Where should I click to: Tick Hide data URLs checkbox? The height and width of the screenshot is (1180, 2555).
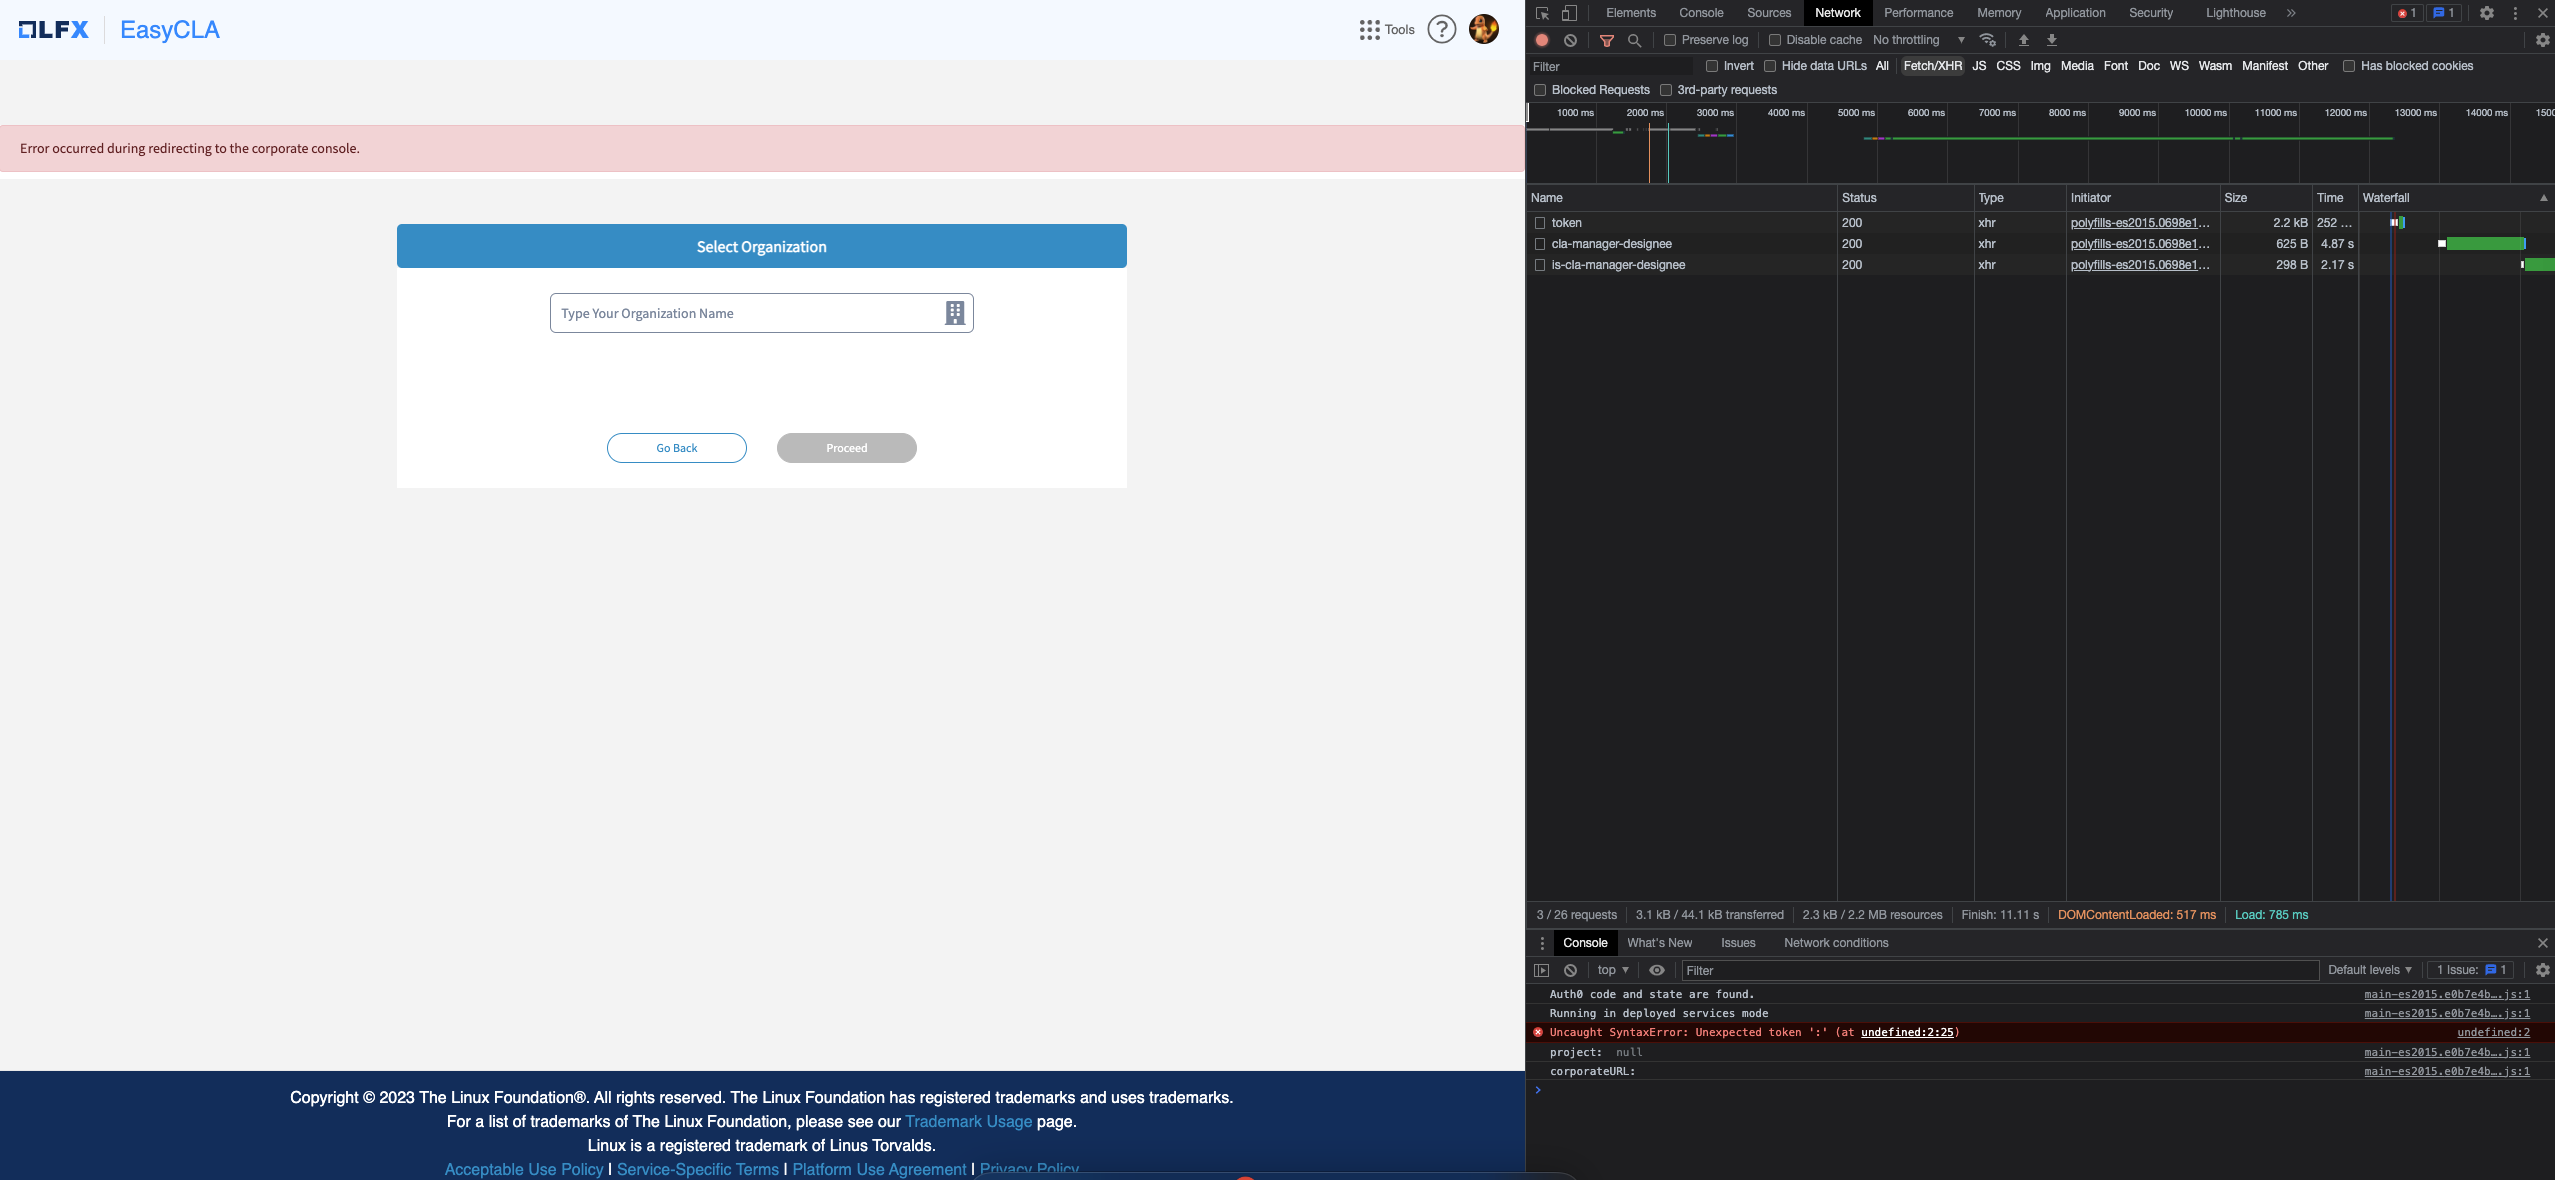pyautogui.click(x=1770, y=66)
